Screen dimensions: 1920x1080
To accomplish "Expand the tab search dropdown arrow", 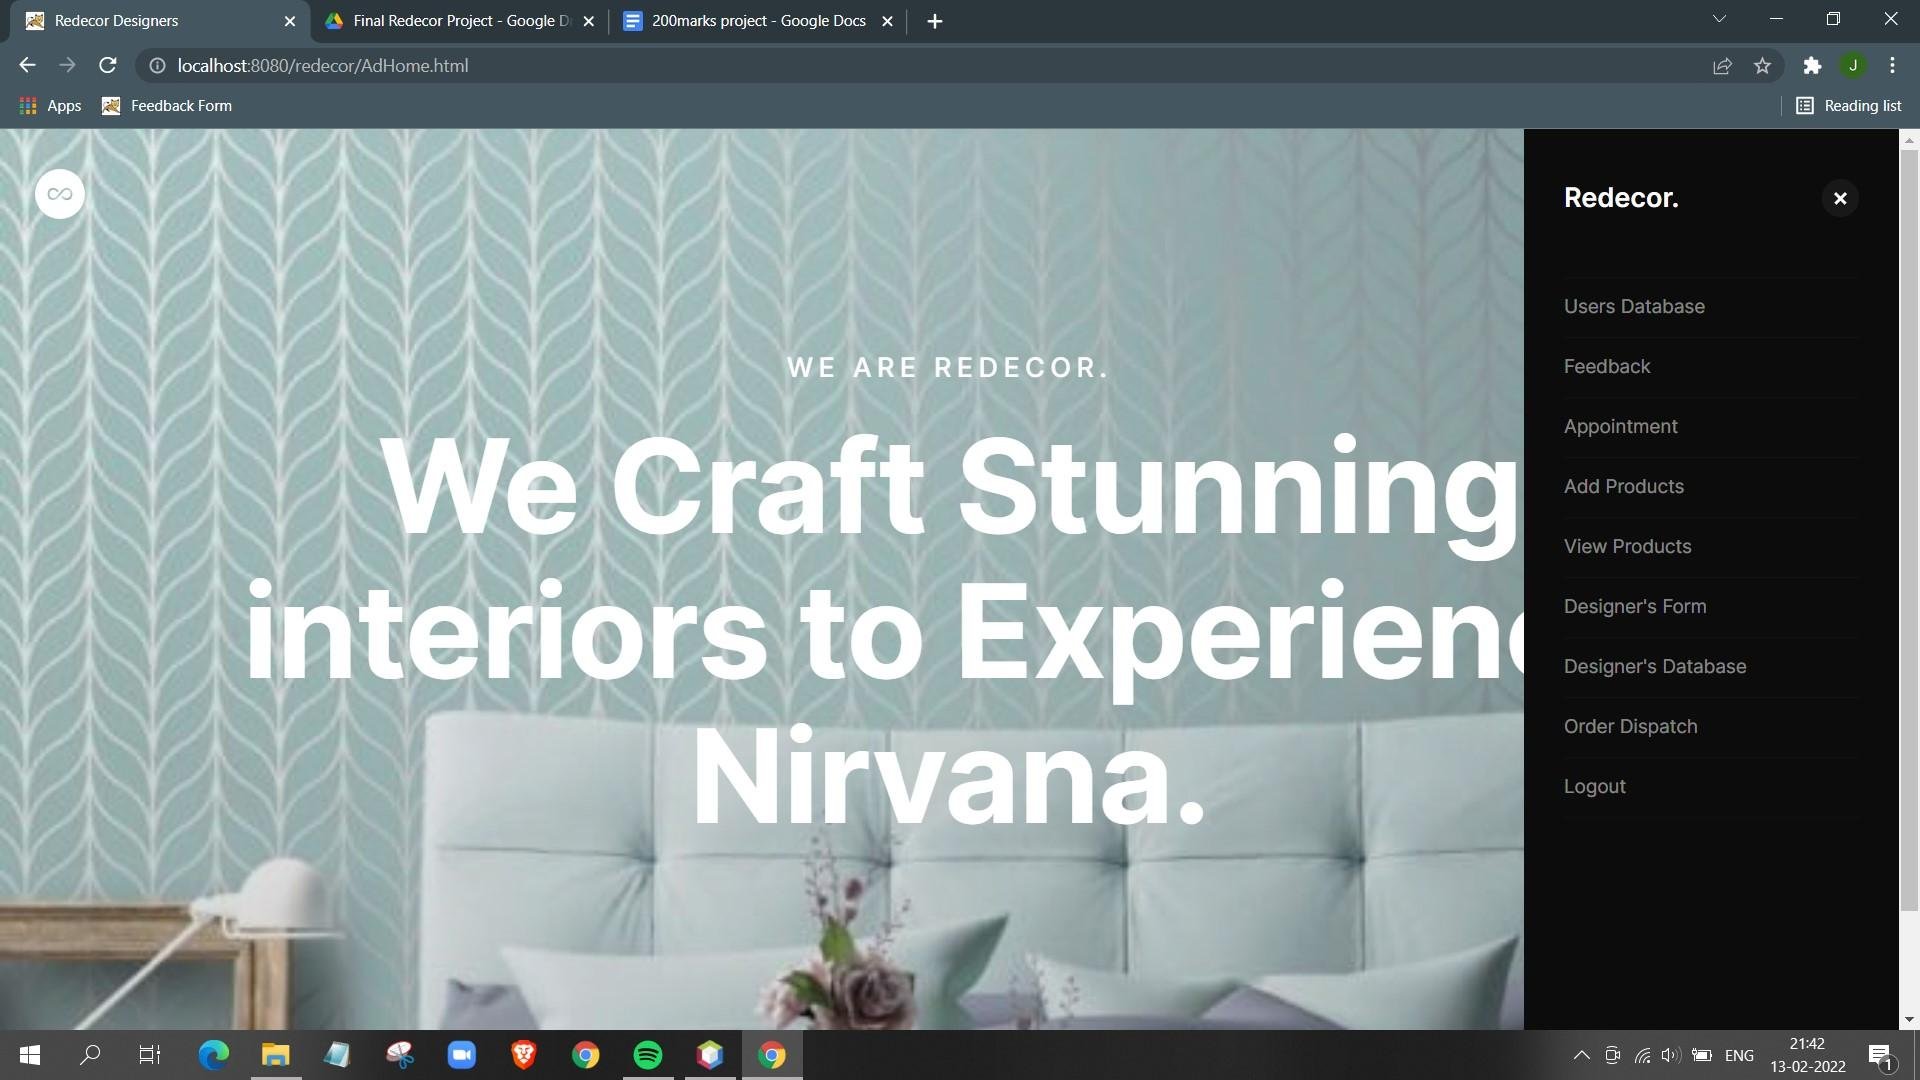I will tap(1719, 19).
